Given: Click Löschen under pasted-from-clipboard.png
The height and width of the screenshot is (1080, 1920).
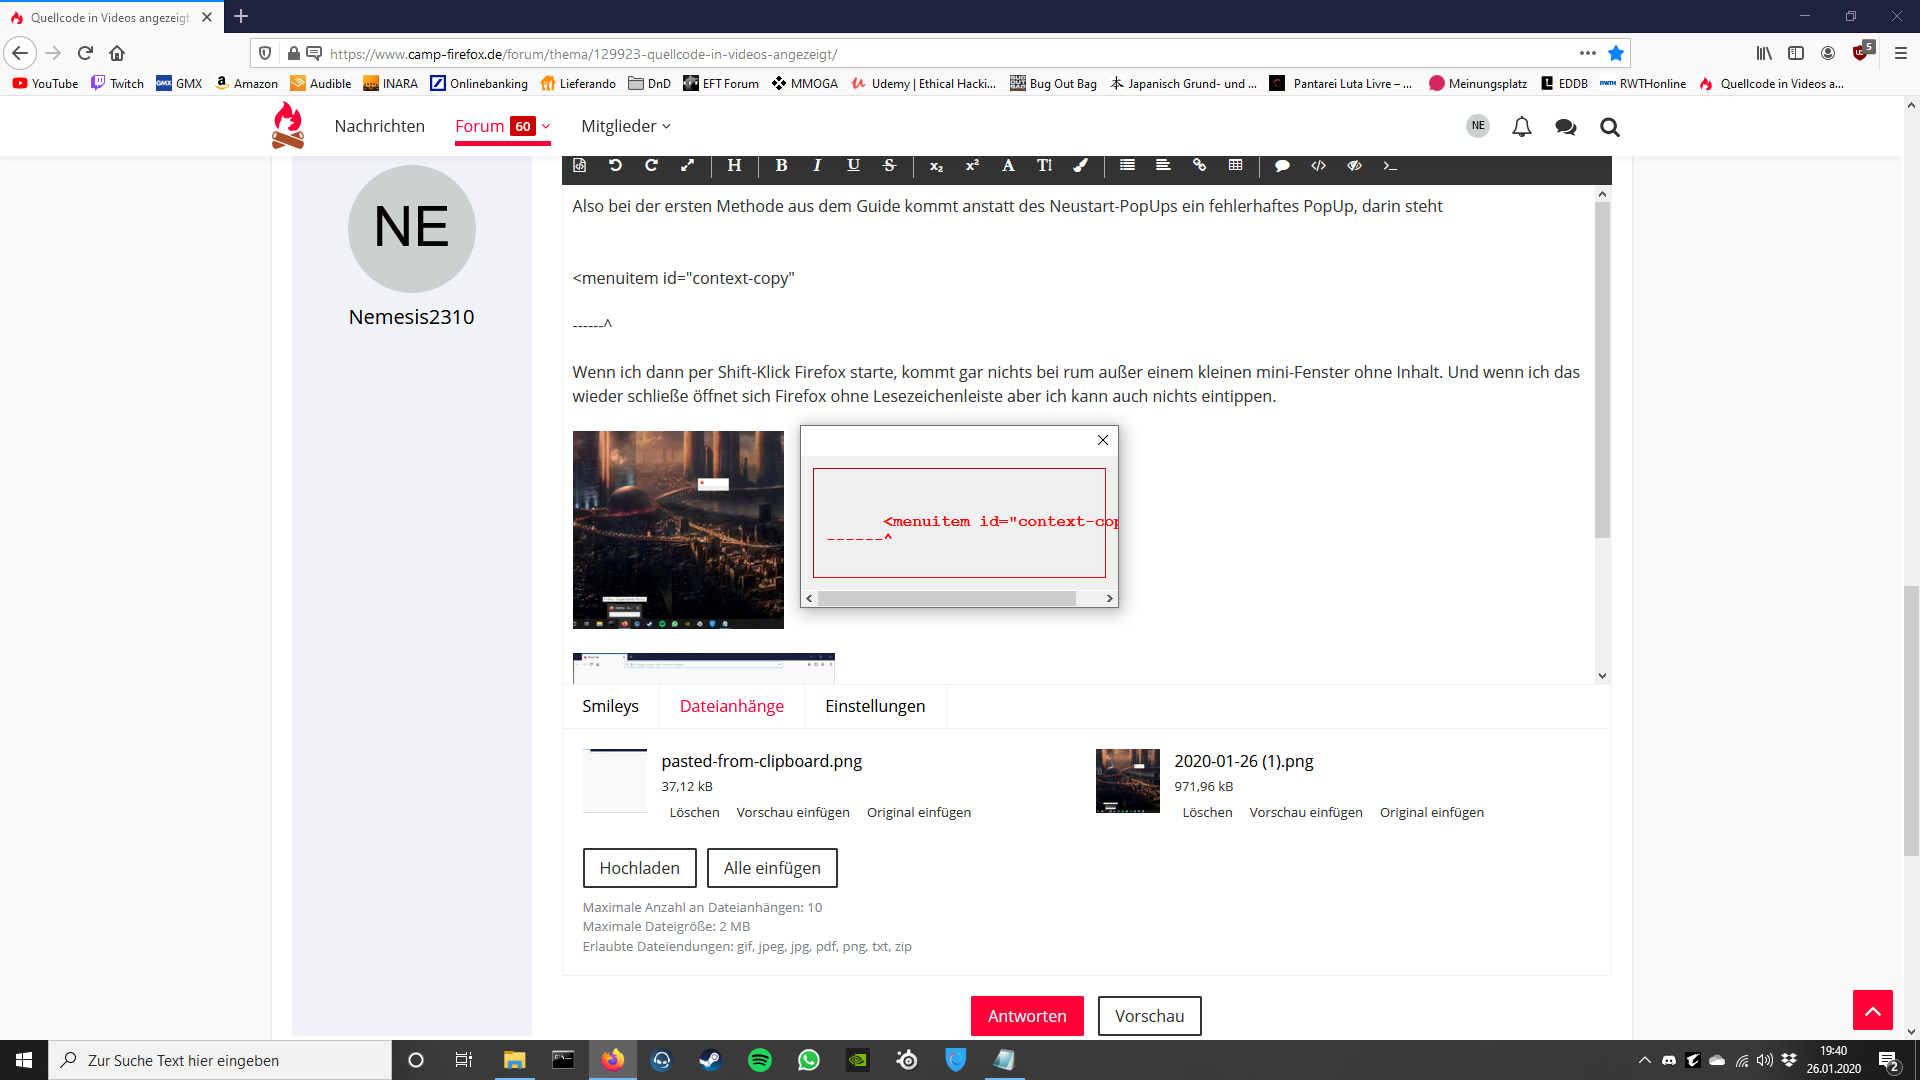Looking at the screenshot, I should pyautogui.click(x=694, y=813).
